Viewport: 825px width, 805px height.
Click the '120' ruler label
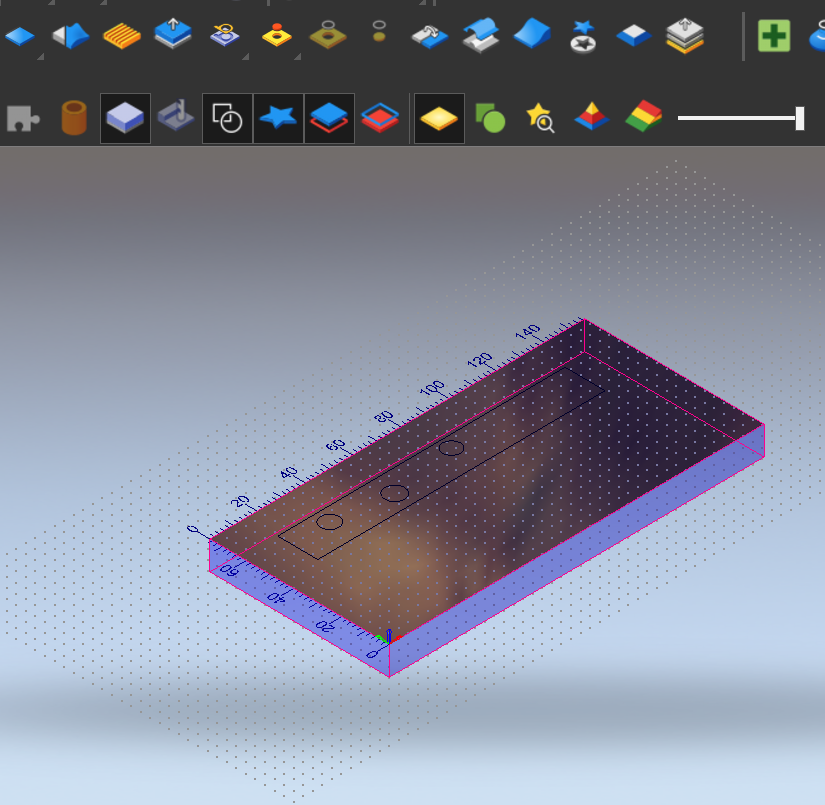click(x=480, y=360)
